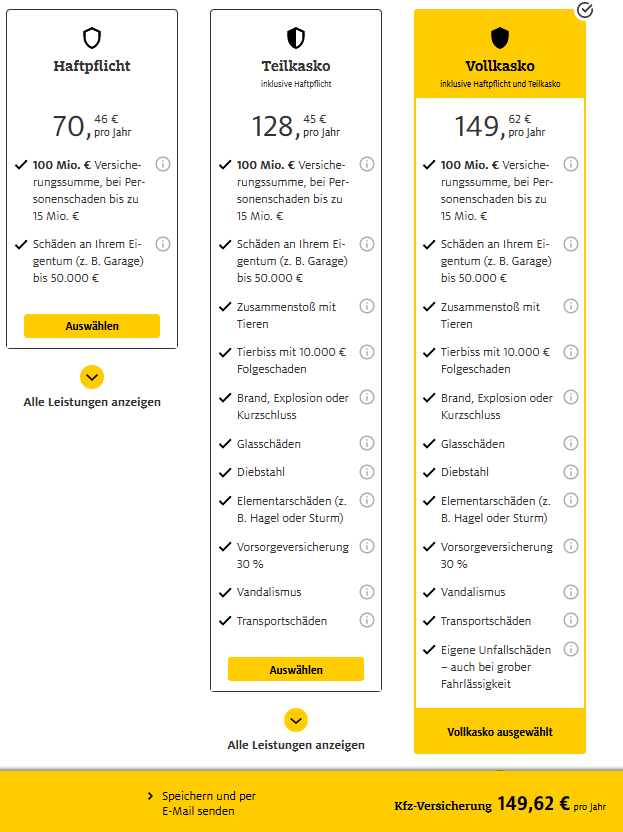Show info for Eigene Unfallschäden in Vollkasko
Image resolution: width=623 pixels, height=832 pixels.
click(x=571, y=649)
